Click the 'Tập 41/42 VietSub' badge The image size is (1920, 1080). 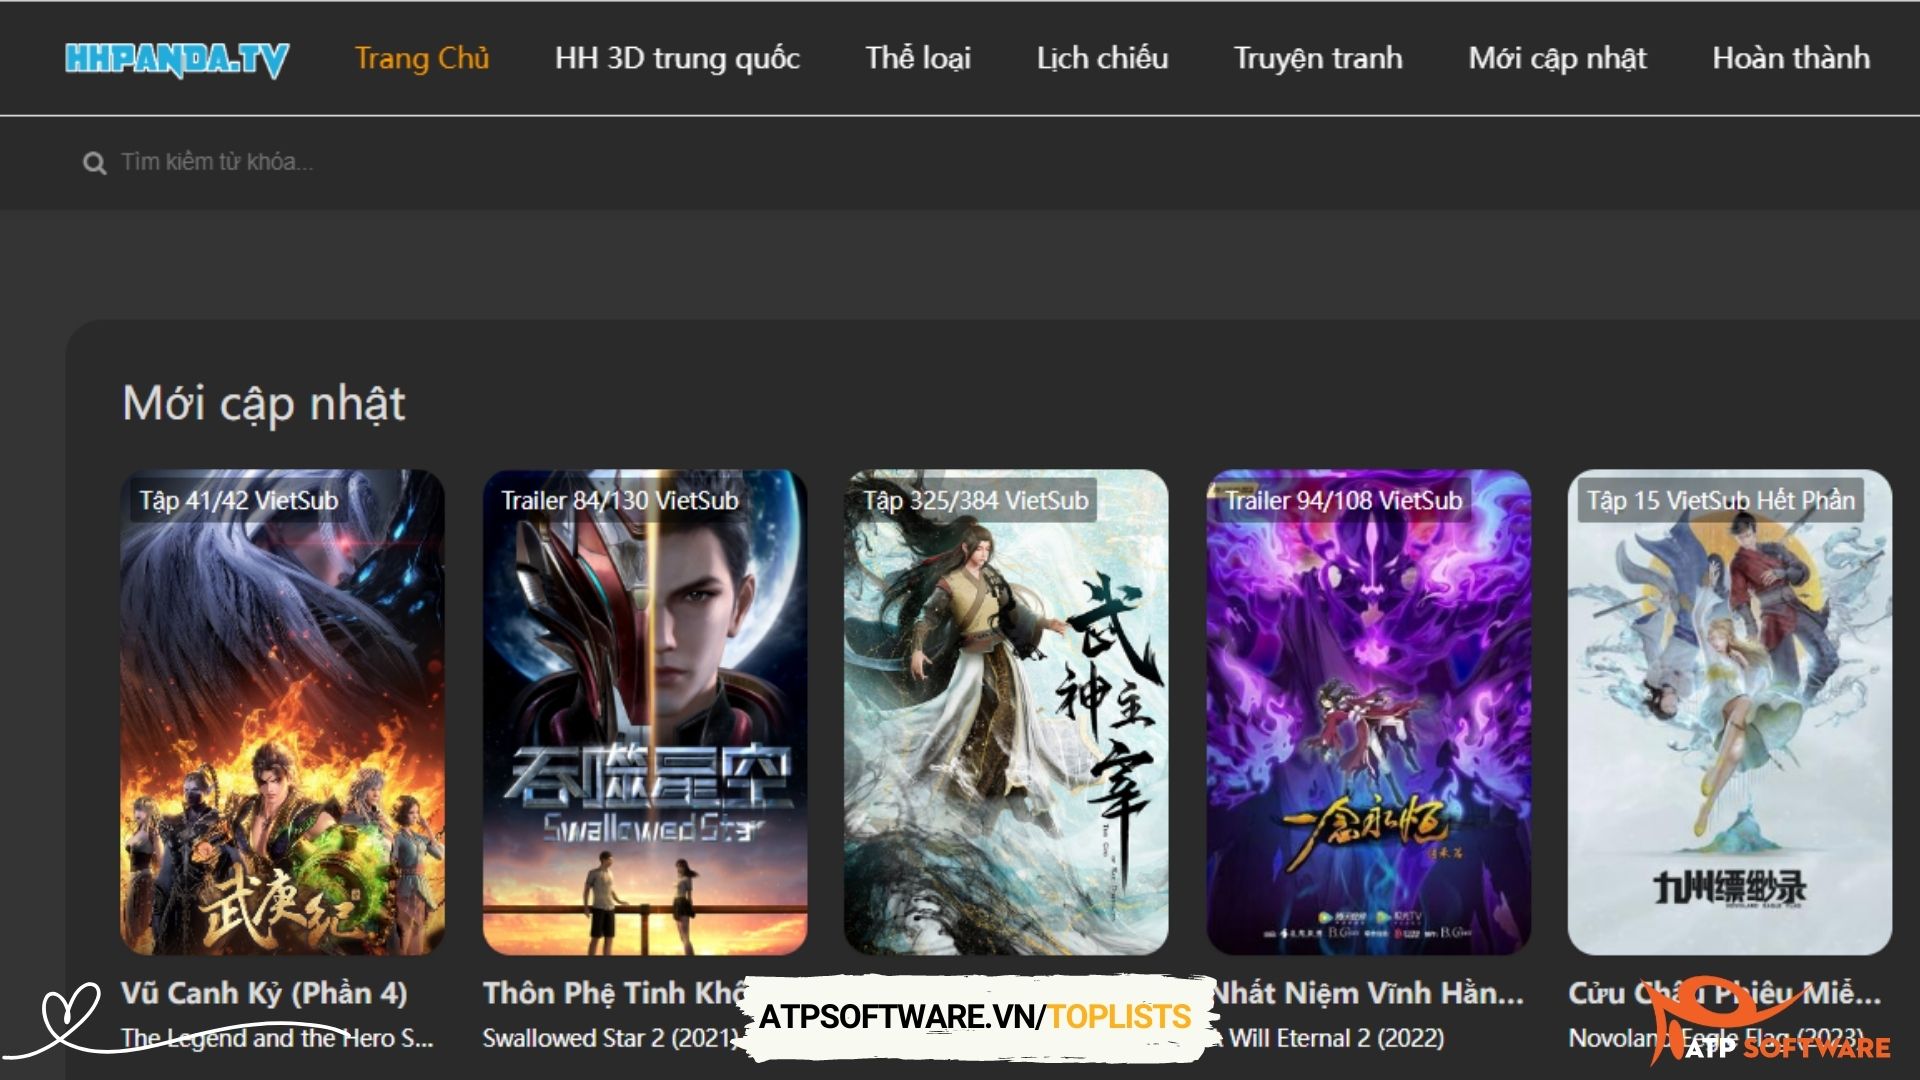239,500
